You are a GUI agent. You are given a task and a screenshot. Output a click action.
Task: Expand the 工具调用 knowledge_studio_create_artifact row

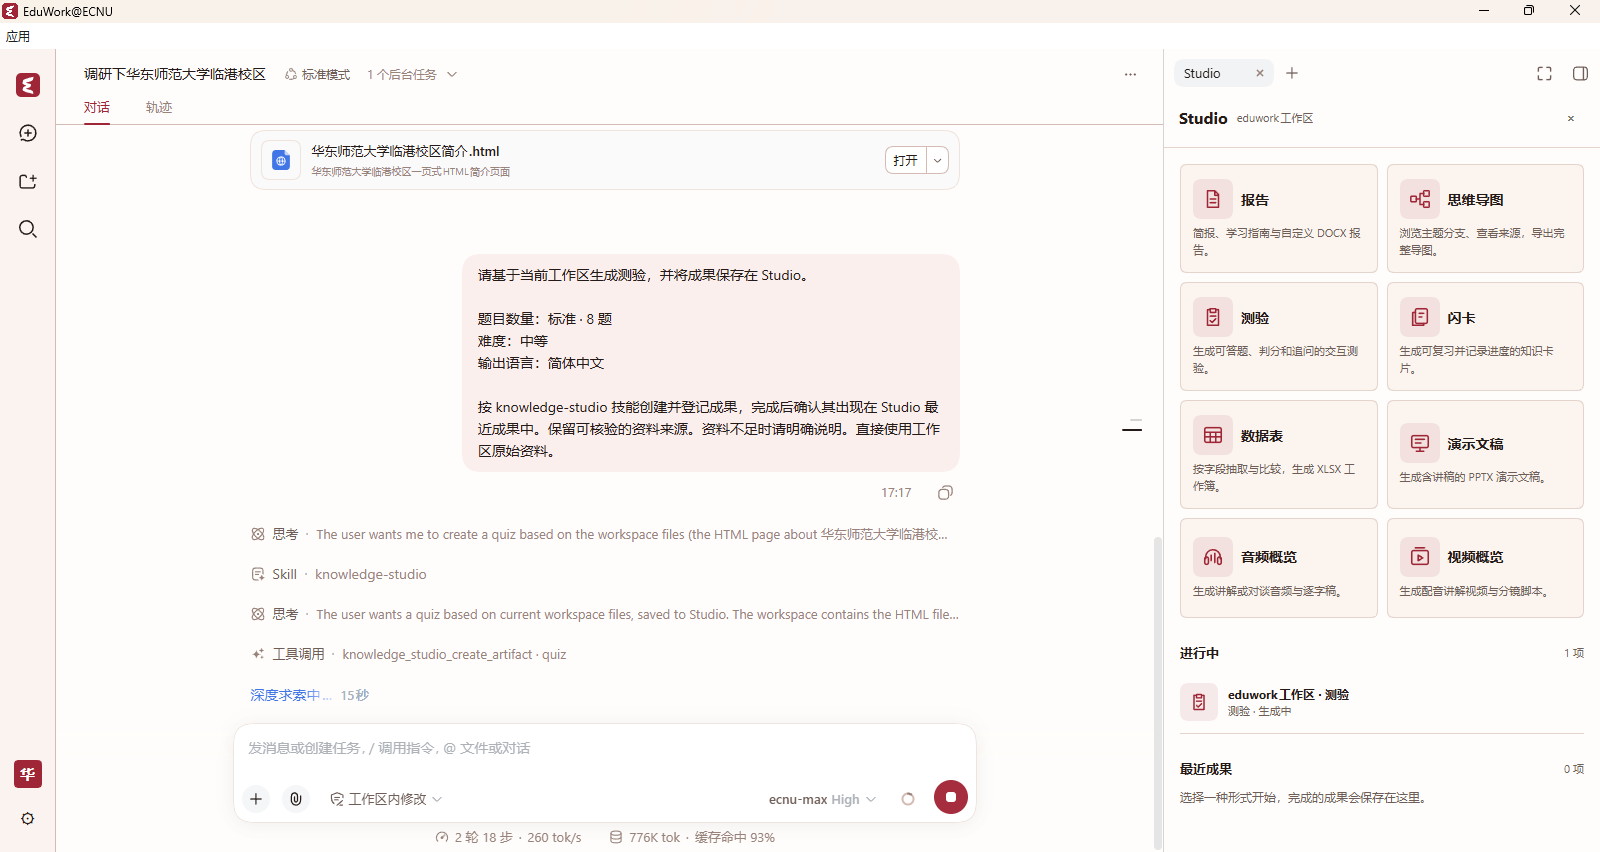coord(409,654)
